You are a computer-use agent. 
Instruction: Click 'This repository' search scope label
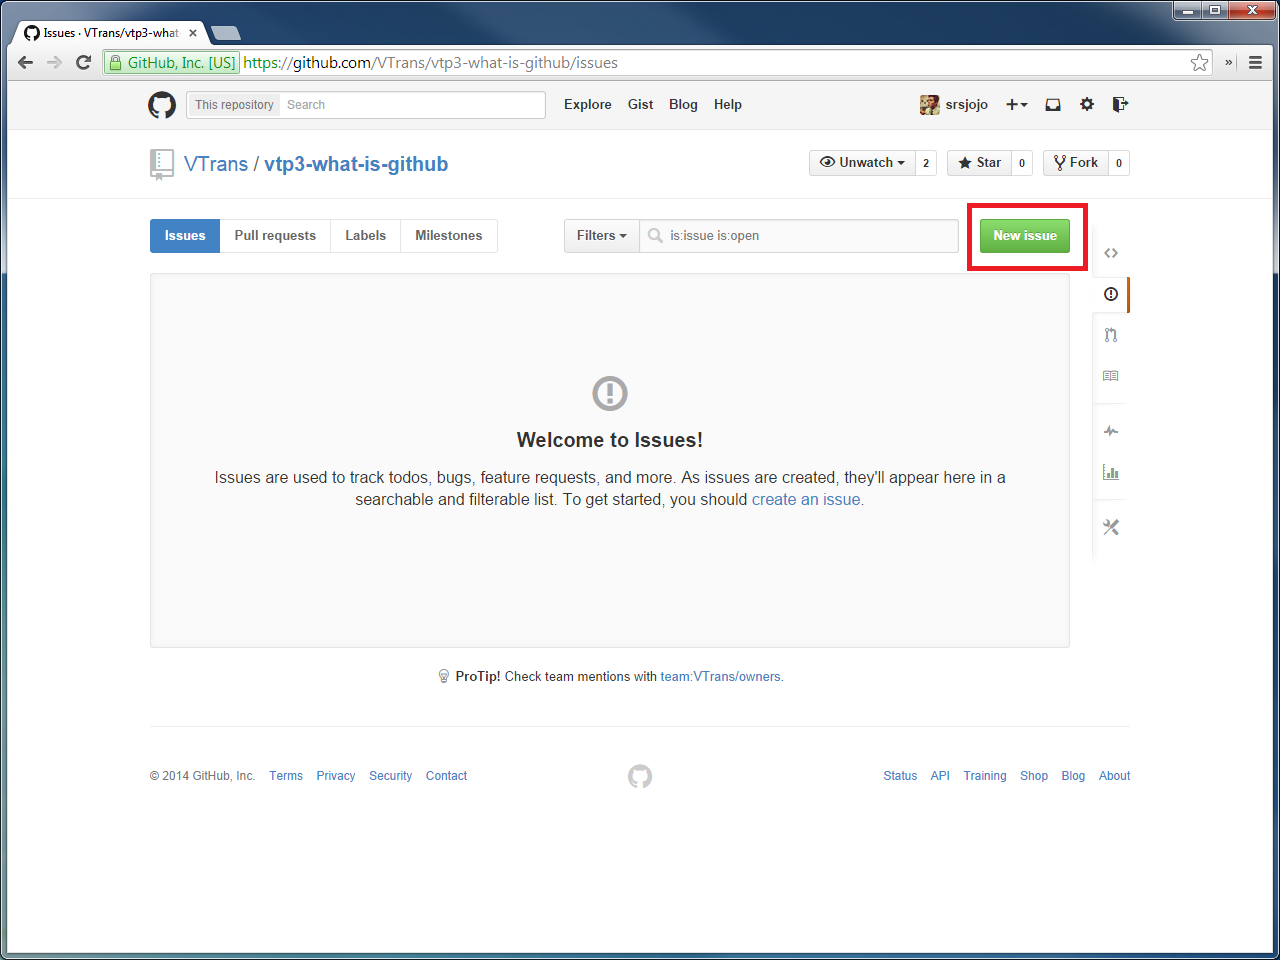tap(234, 105)
